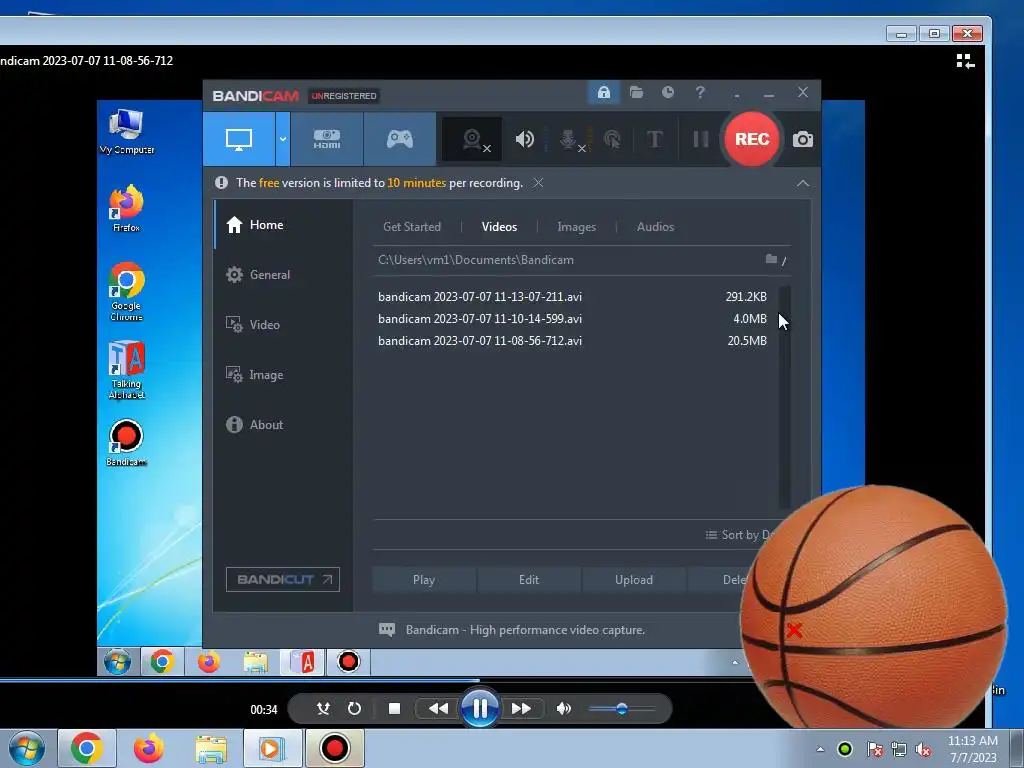
Task: Toggle speaker sound recording icon
Action: click(524, 139)
